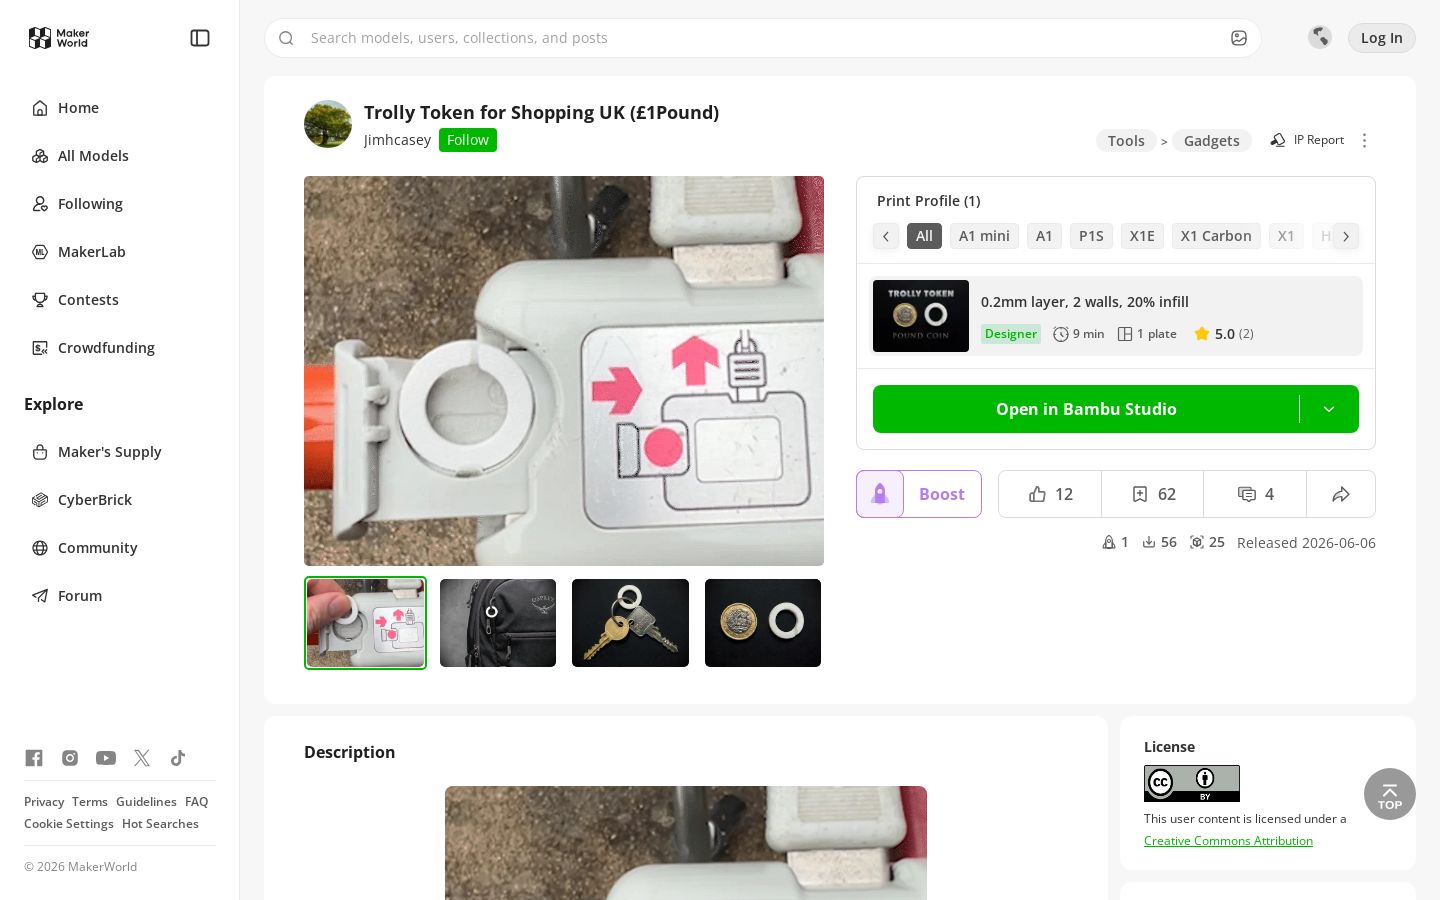Like the model with thumbs-up icon
This screenshot has width=1440, height=900.
[1050, 494]
